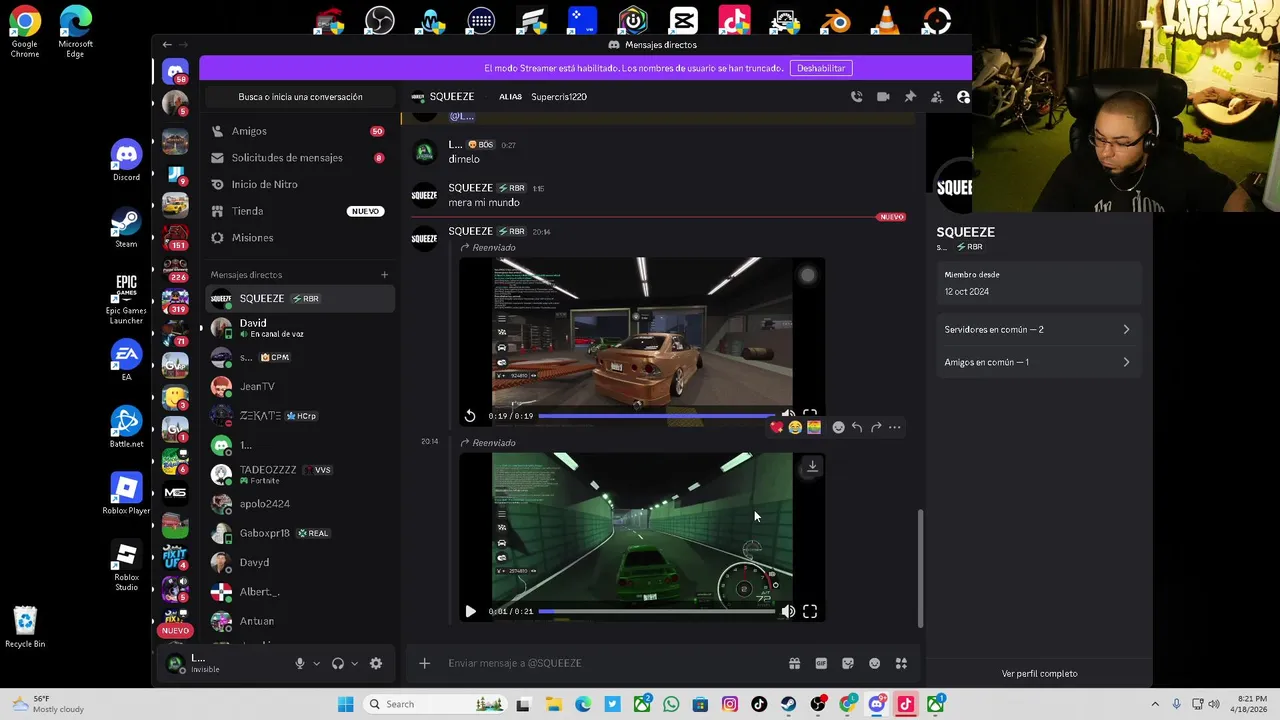Open the gift sending icon in message bar
This screenshot has width=1280, height=720.
[x=794, y=663]
